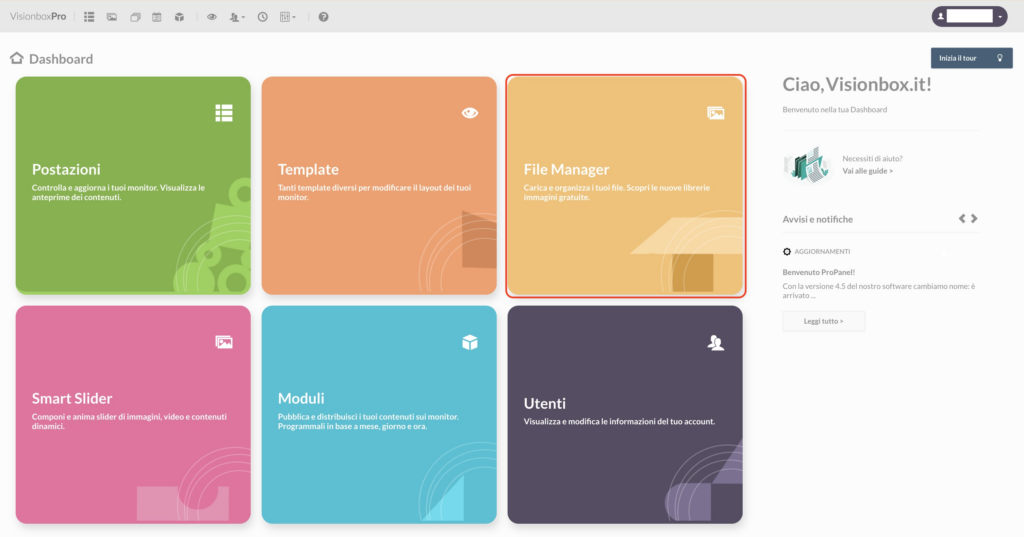Click the eye icon on Template card
1024x537 pixels.
pyautogui.click(x=470, y=113)
